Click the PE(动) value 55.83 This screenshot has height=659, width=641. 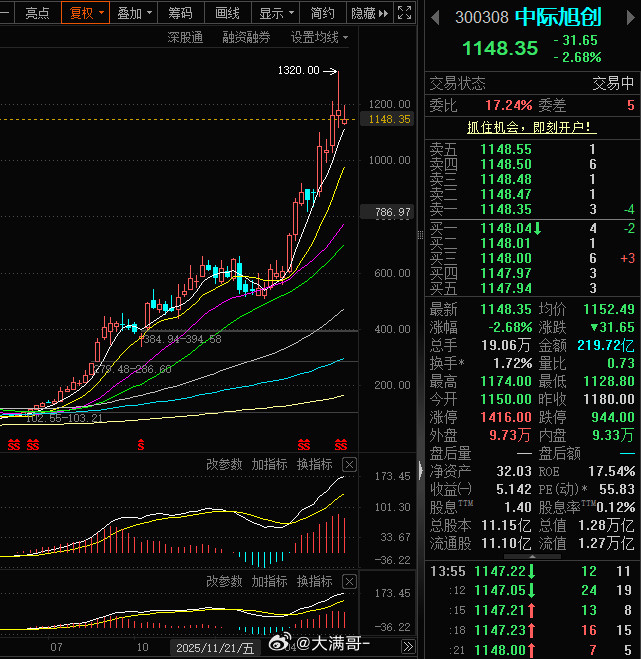[616, 489]
